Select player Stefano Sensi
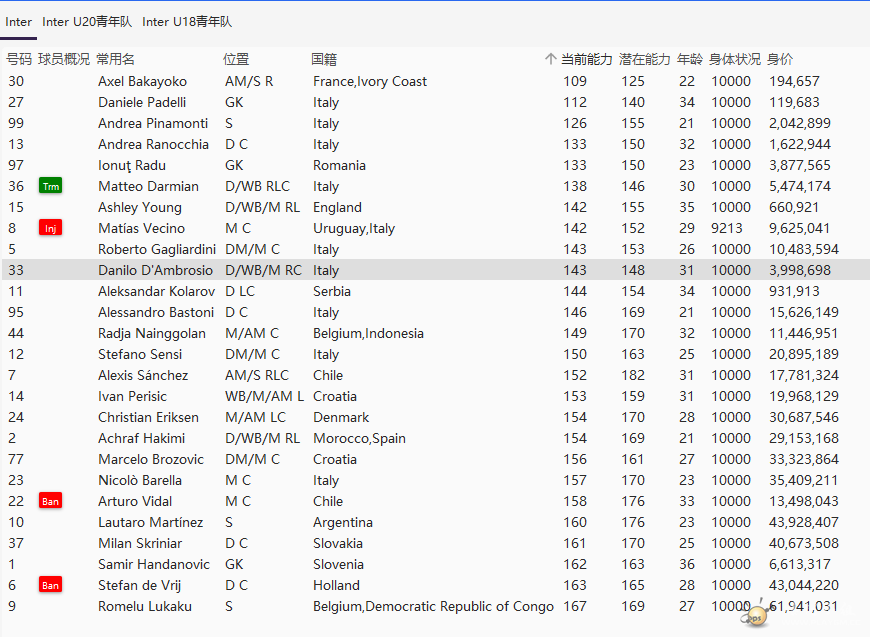Image resolution: width=870 pixels, height=637 pixels. click(140, 354)
